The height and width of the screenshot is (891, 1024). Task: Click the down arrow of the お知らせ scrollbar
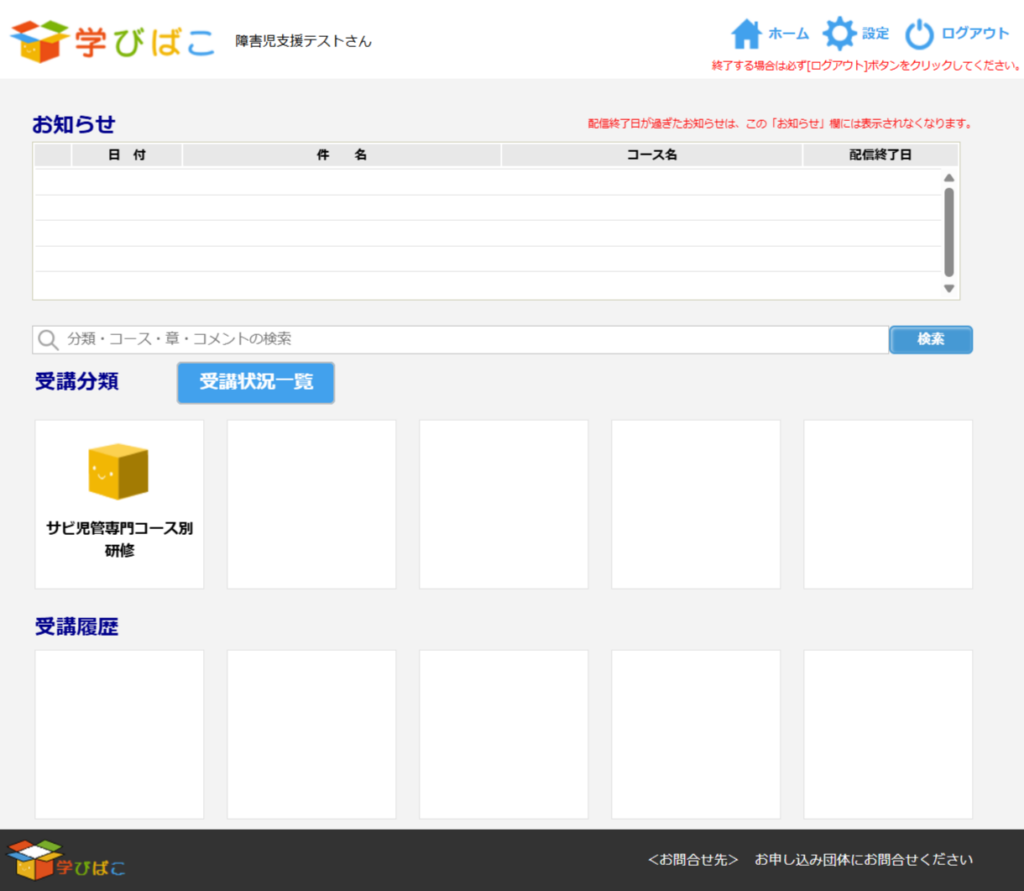949,288
